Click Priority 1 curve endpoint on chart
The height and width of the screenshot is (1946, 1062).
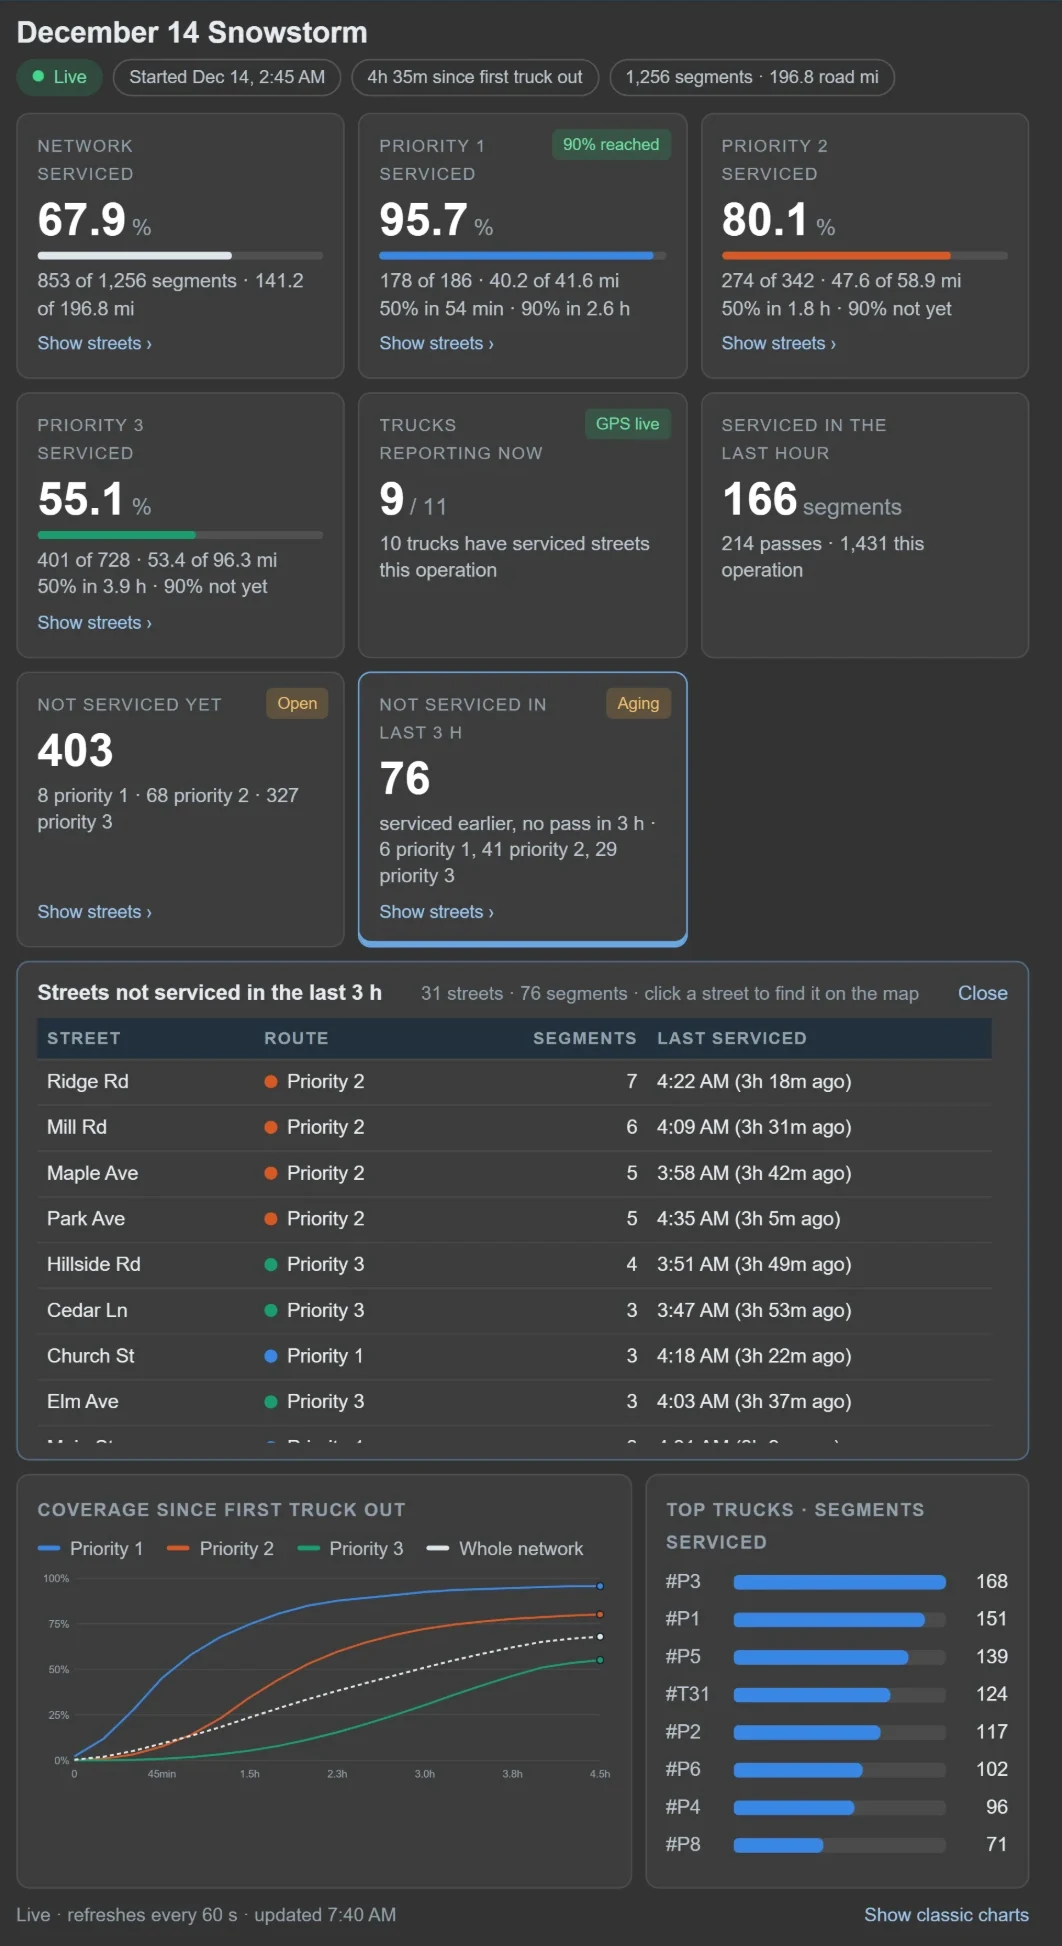600,1586
